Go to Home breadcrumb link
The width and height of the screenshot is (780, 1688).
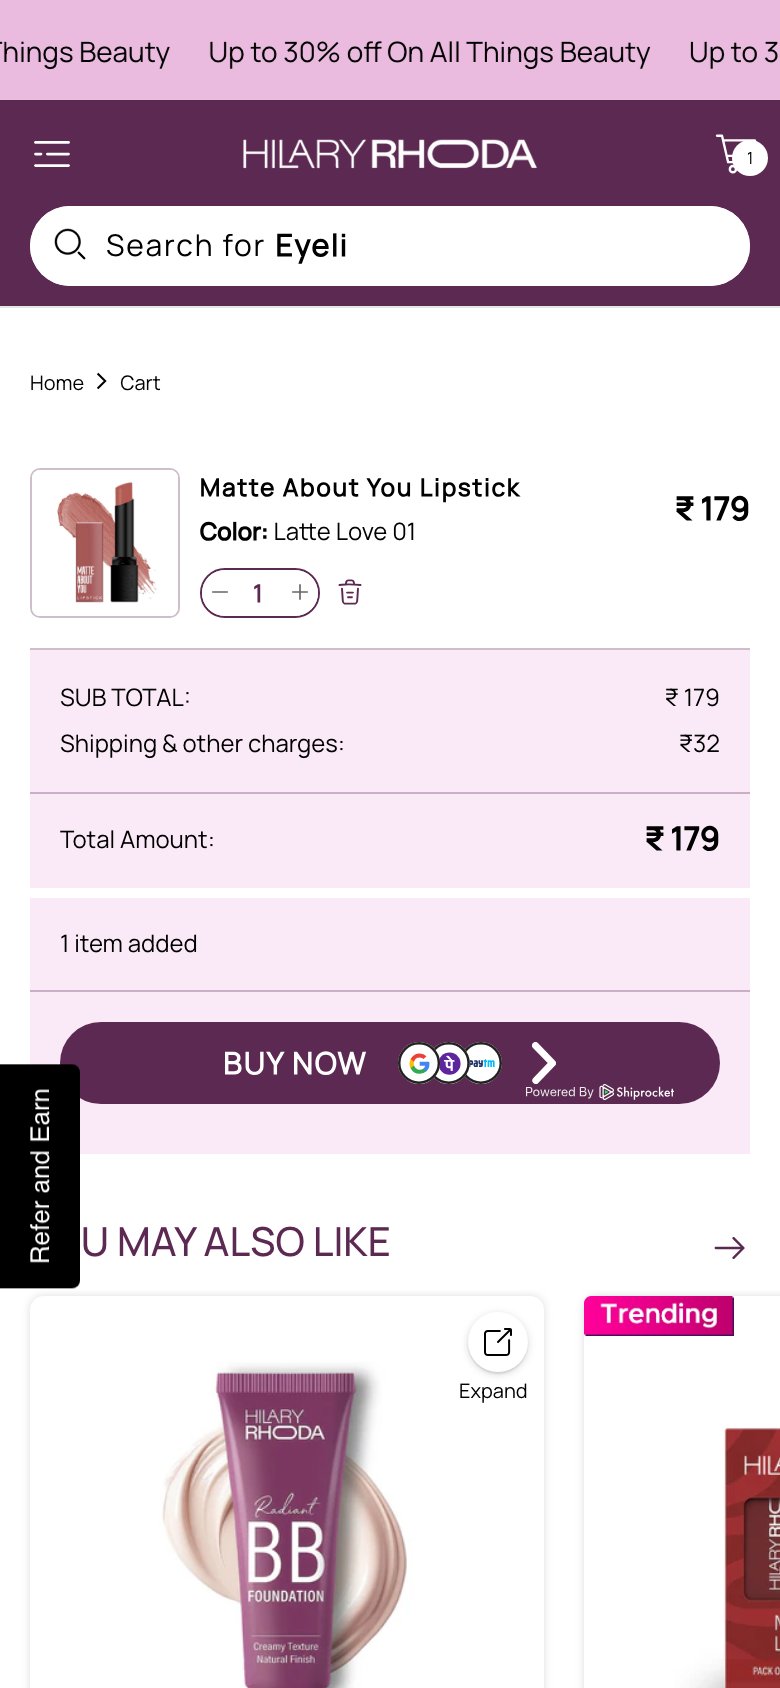tap(57, 383)
